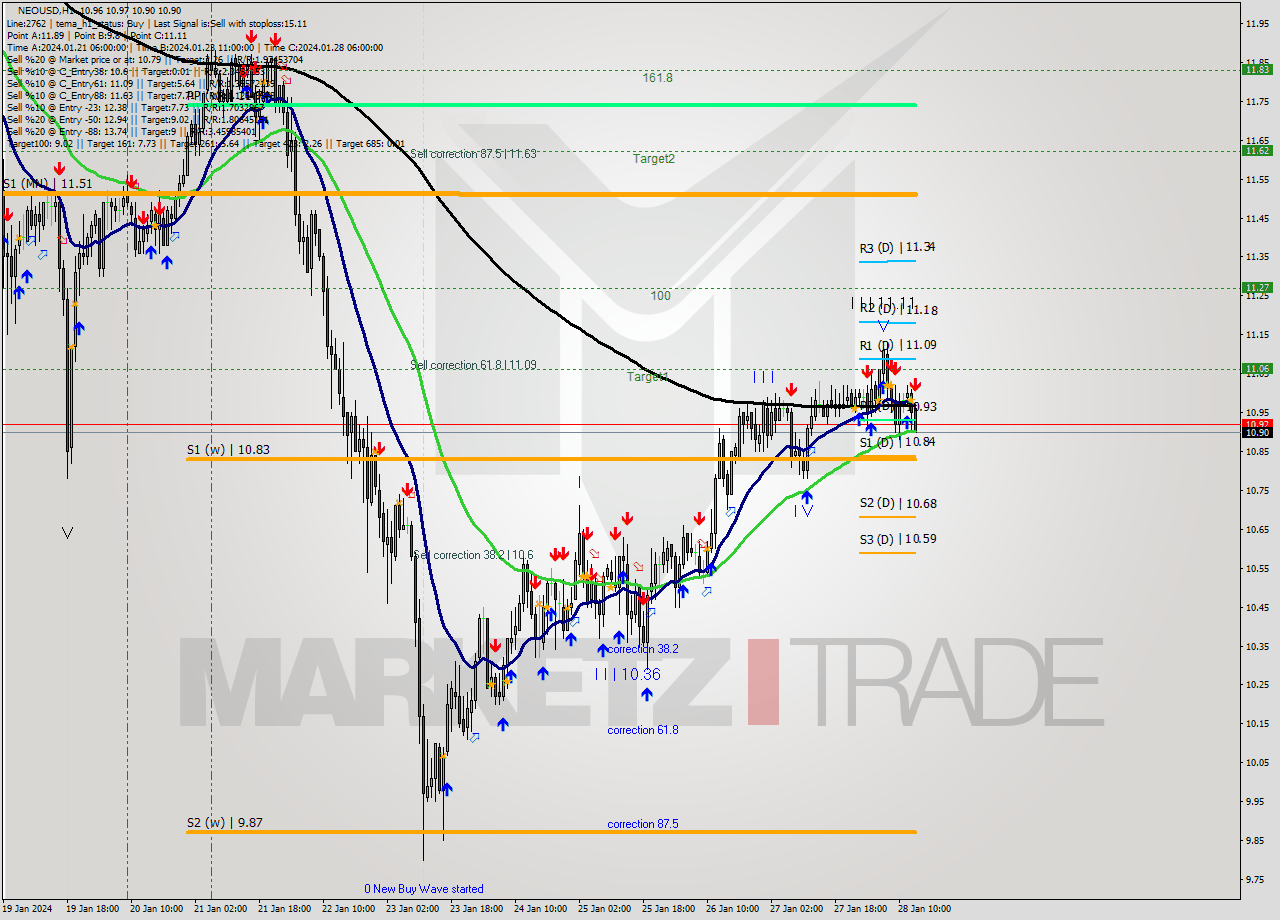
Task: Select the blue 'correction 38.2' label
Action: click(x=642, y=649)
